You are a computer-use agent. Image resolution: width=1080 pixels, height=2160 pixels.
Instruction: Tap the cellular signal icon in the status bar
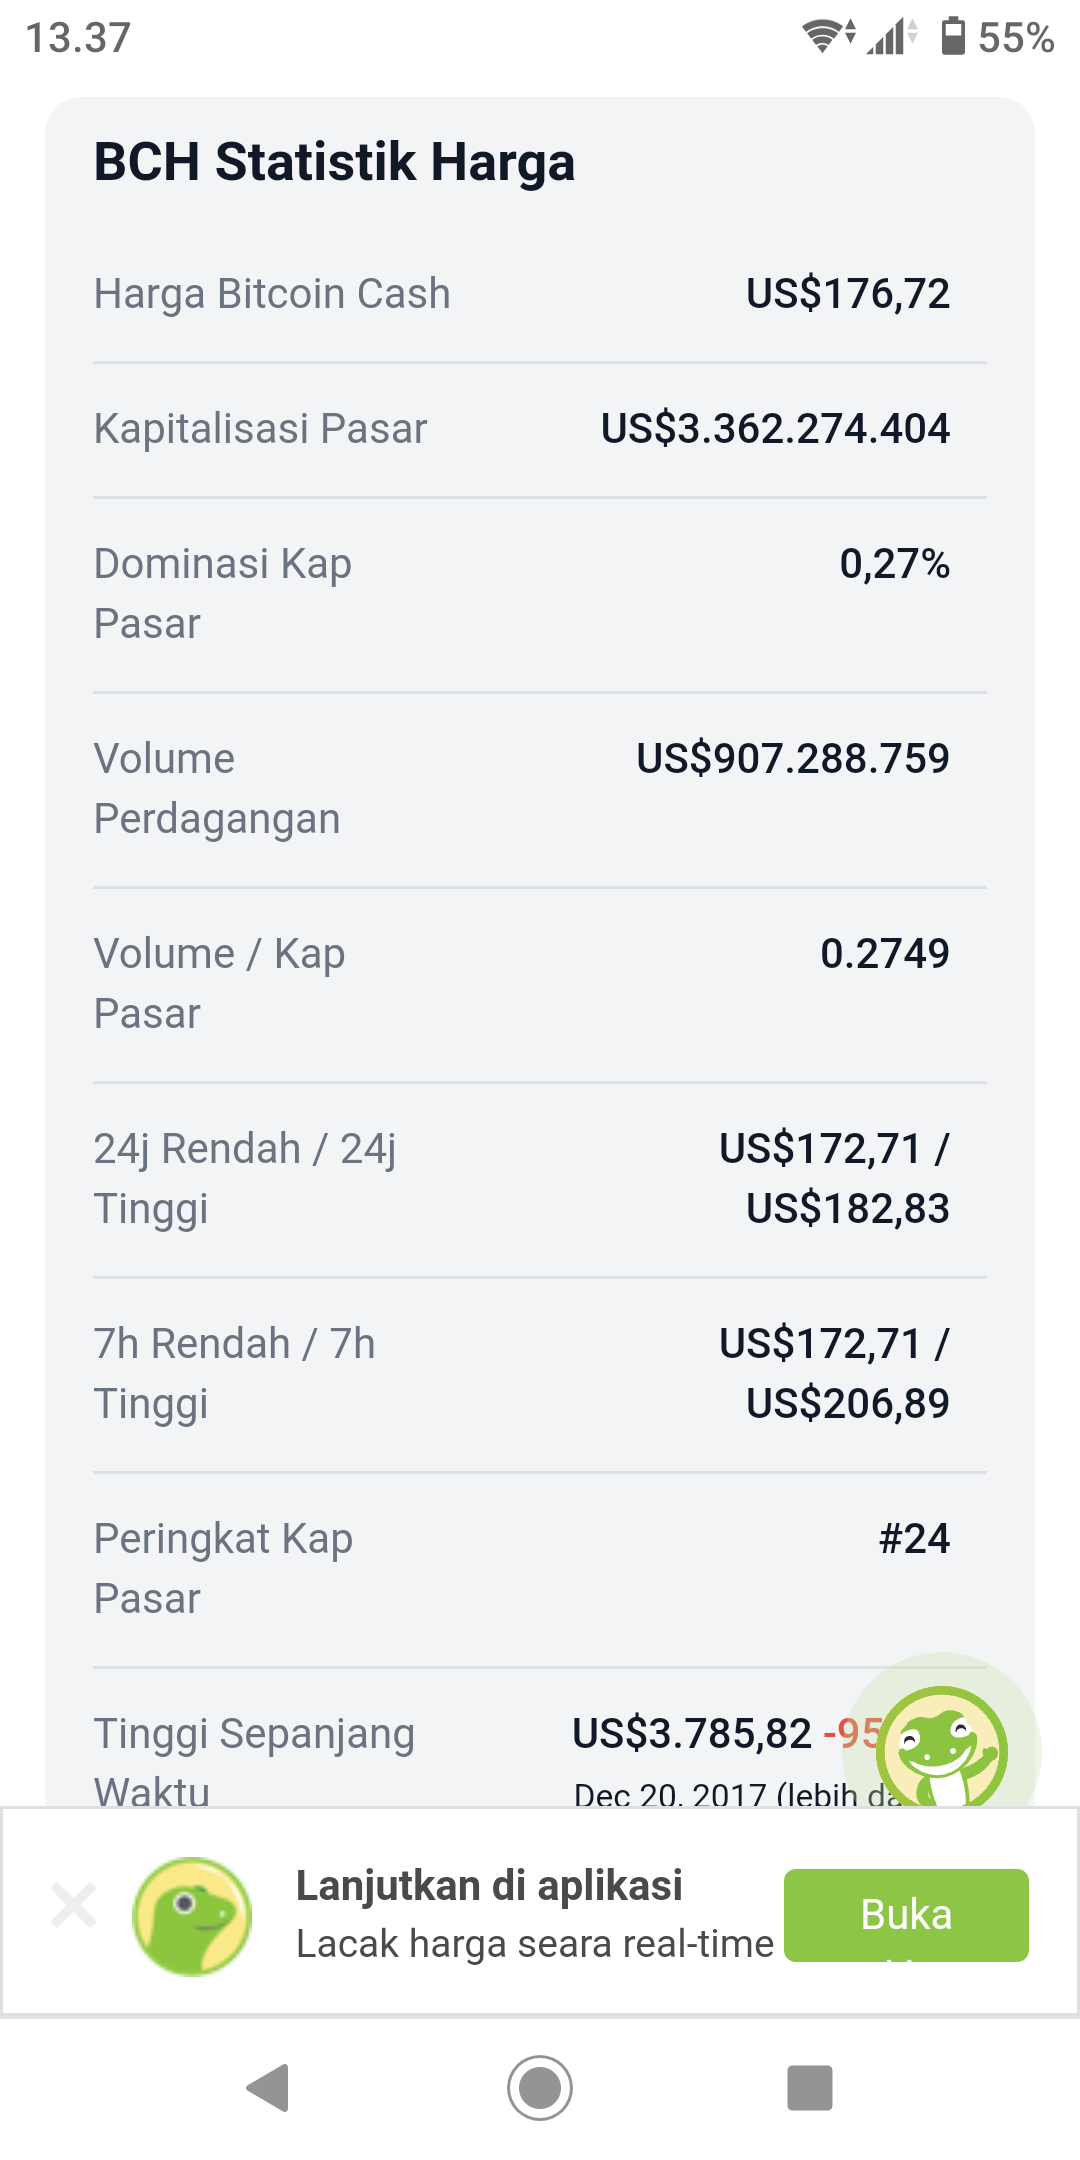(892, 36)
